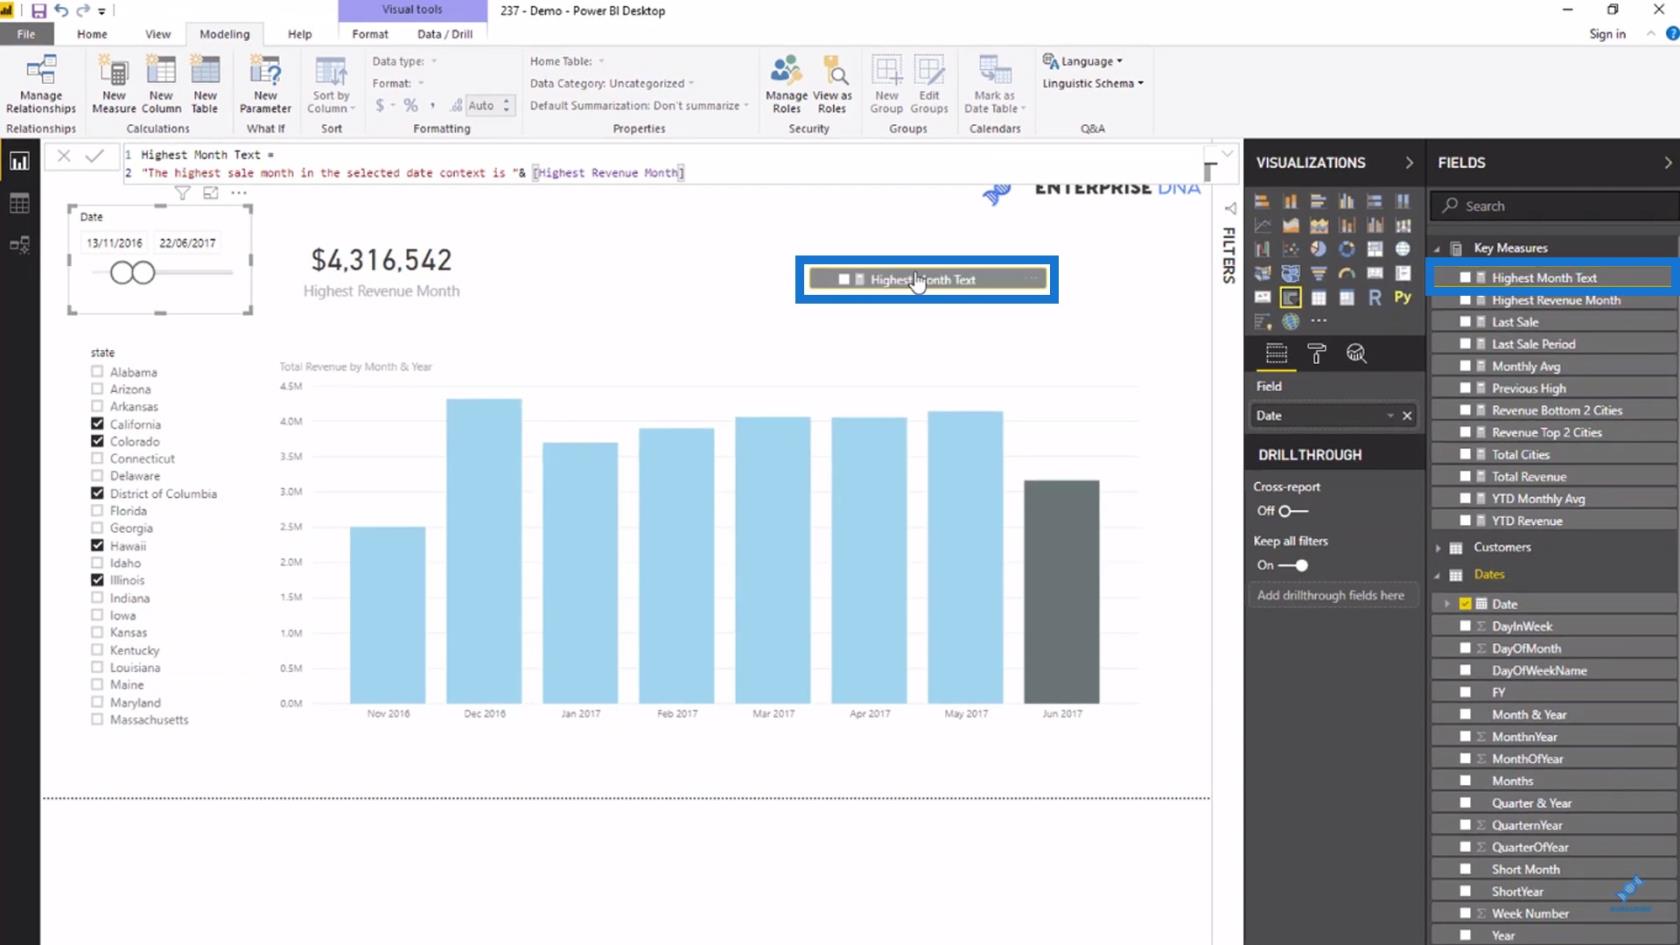Open the Language dropdown
This screenshot has height=945, width=1680.
coord(1082,61)
